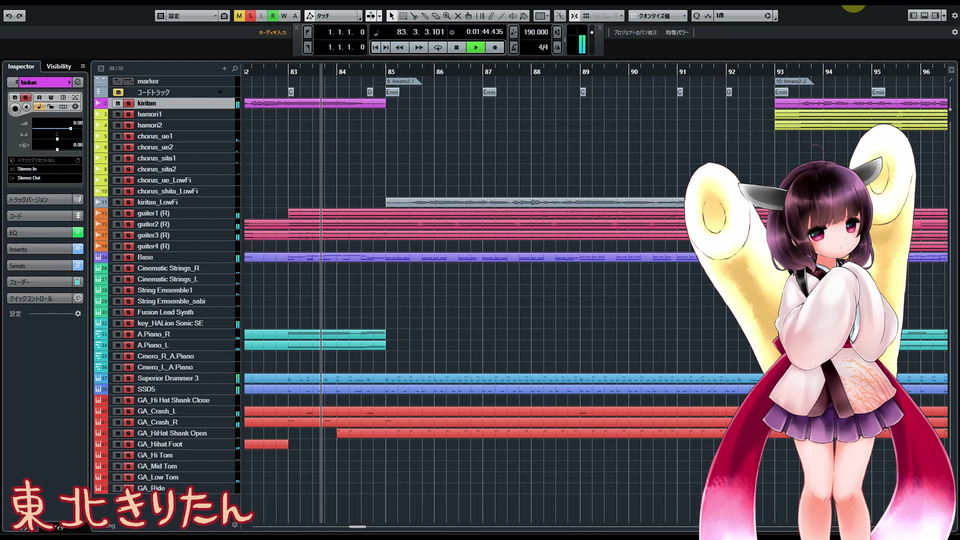This screenshot has height=540, width=960.
Task: Click Record Enable circle in Inspector
Action: pos(15,108)
